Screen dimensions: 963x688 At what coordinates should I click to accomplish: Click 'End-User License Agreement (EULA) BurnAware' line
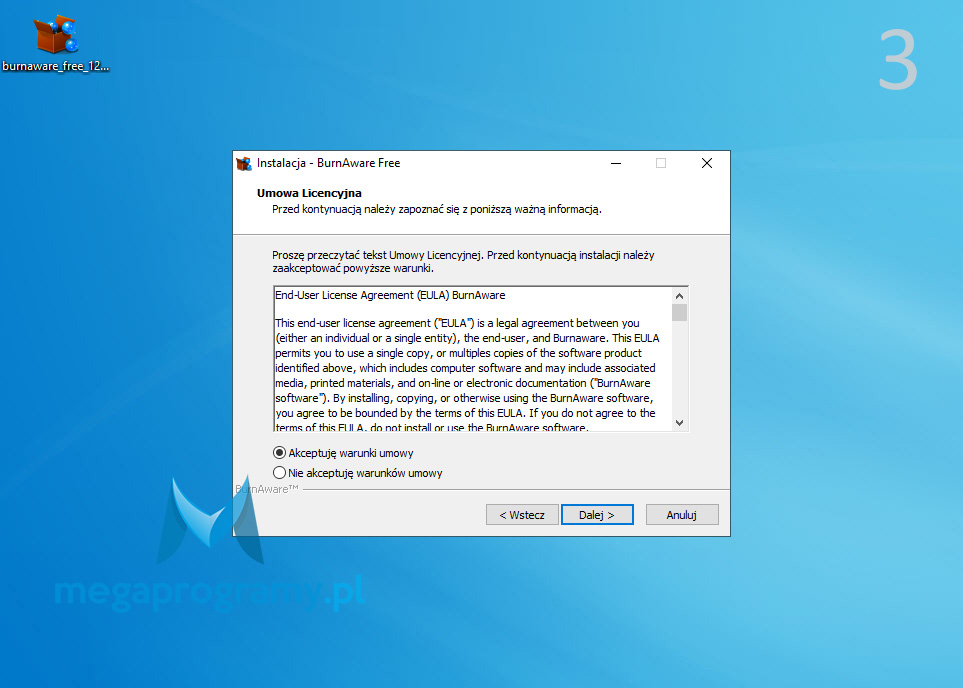click(390, 295)
